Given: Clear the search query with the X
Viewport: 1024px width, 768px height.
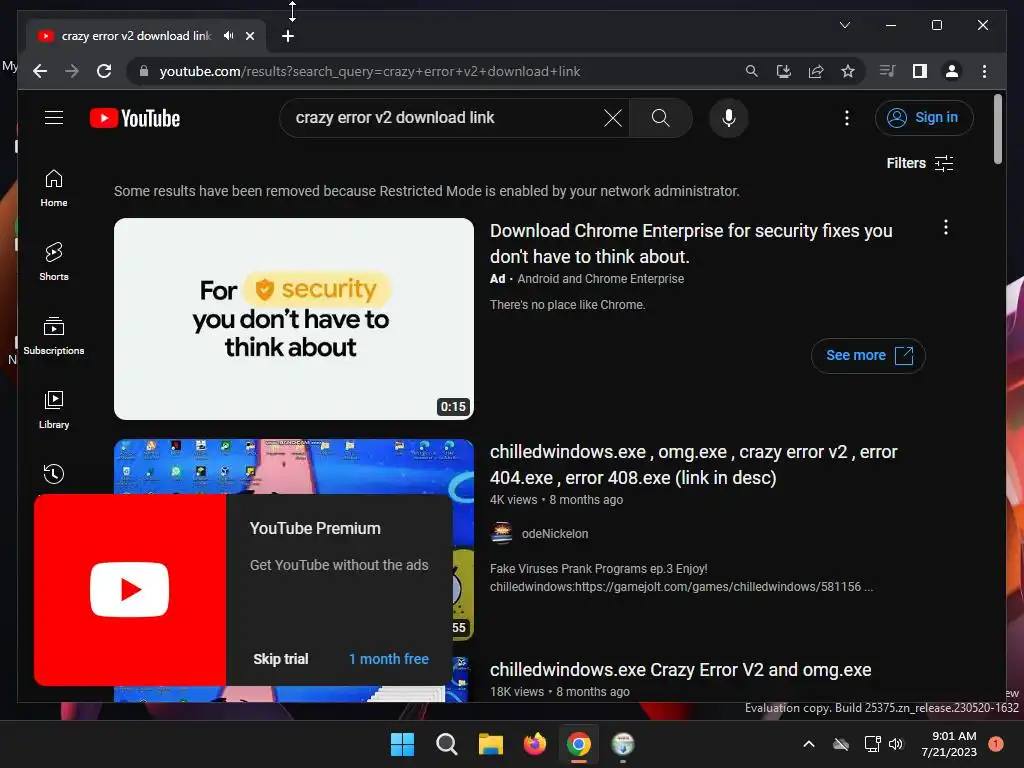Looking at the screenshot, I should pos(613,118).
